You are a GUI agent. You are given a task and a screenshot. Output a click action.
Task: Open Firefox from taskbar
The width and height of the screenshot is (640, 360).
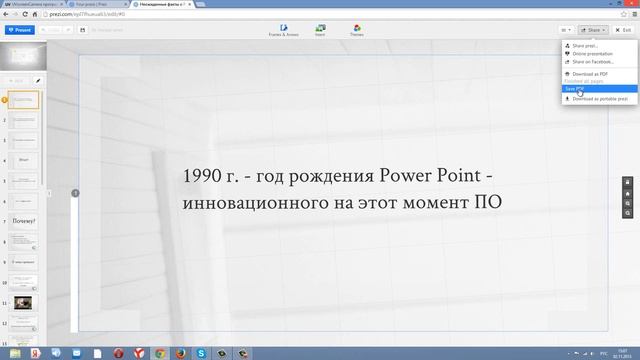180,353
